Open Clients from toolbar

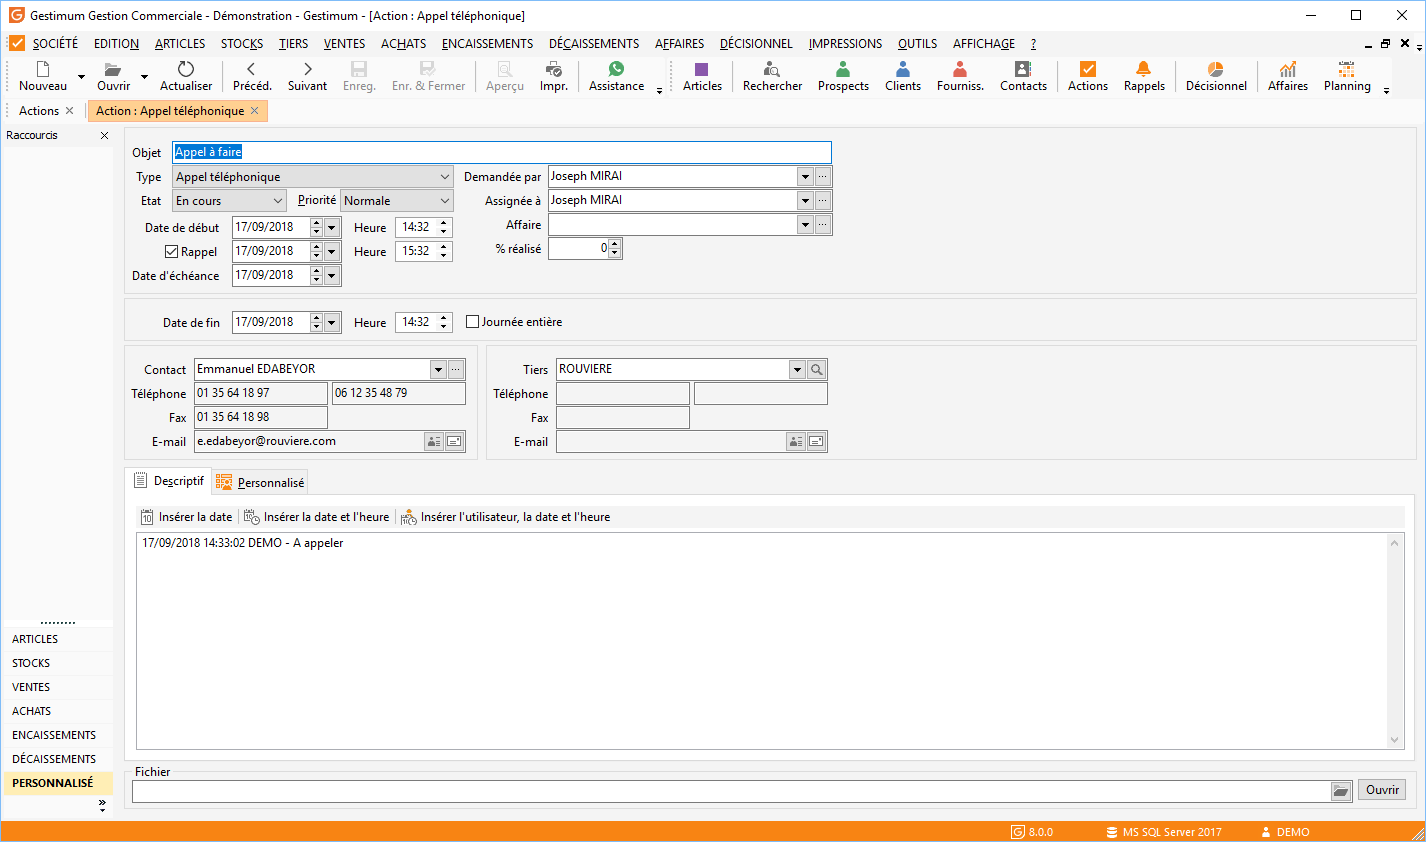point(903,76)
